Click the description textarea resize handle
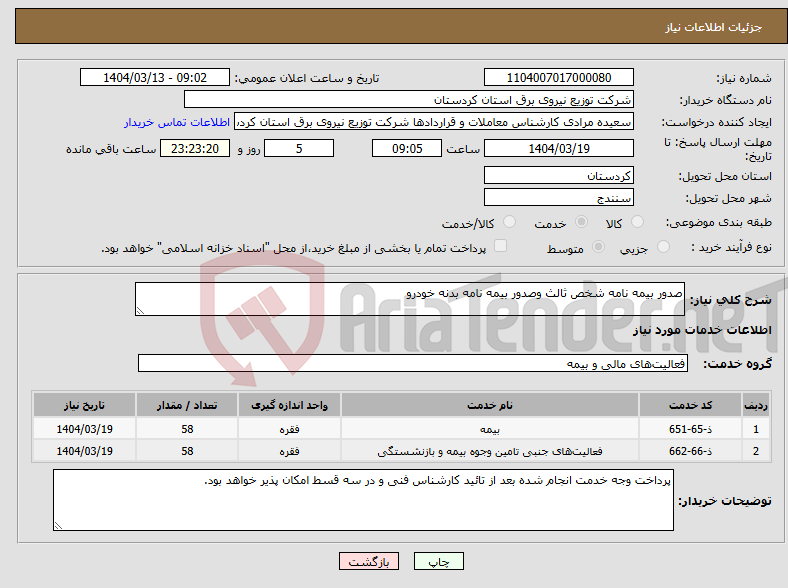Image resolution: width=788 pixels, height=588 pixels. (x=140, y=311)
